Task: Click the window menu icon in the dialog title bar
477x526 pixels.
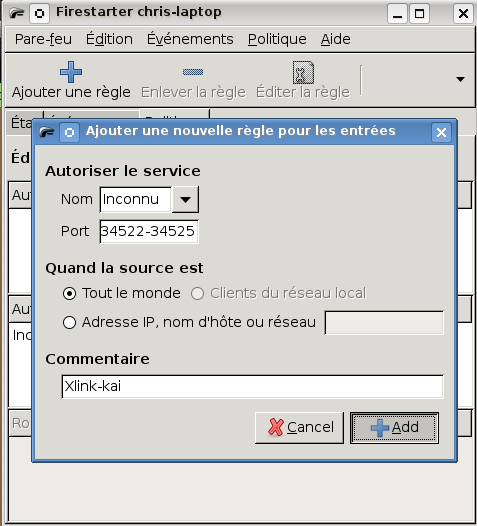Action: point(69,133)
